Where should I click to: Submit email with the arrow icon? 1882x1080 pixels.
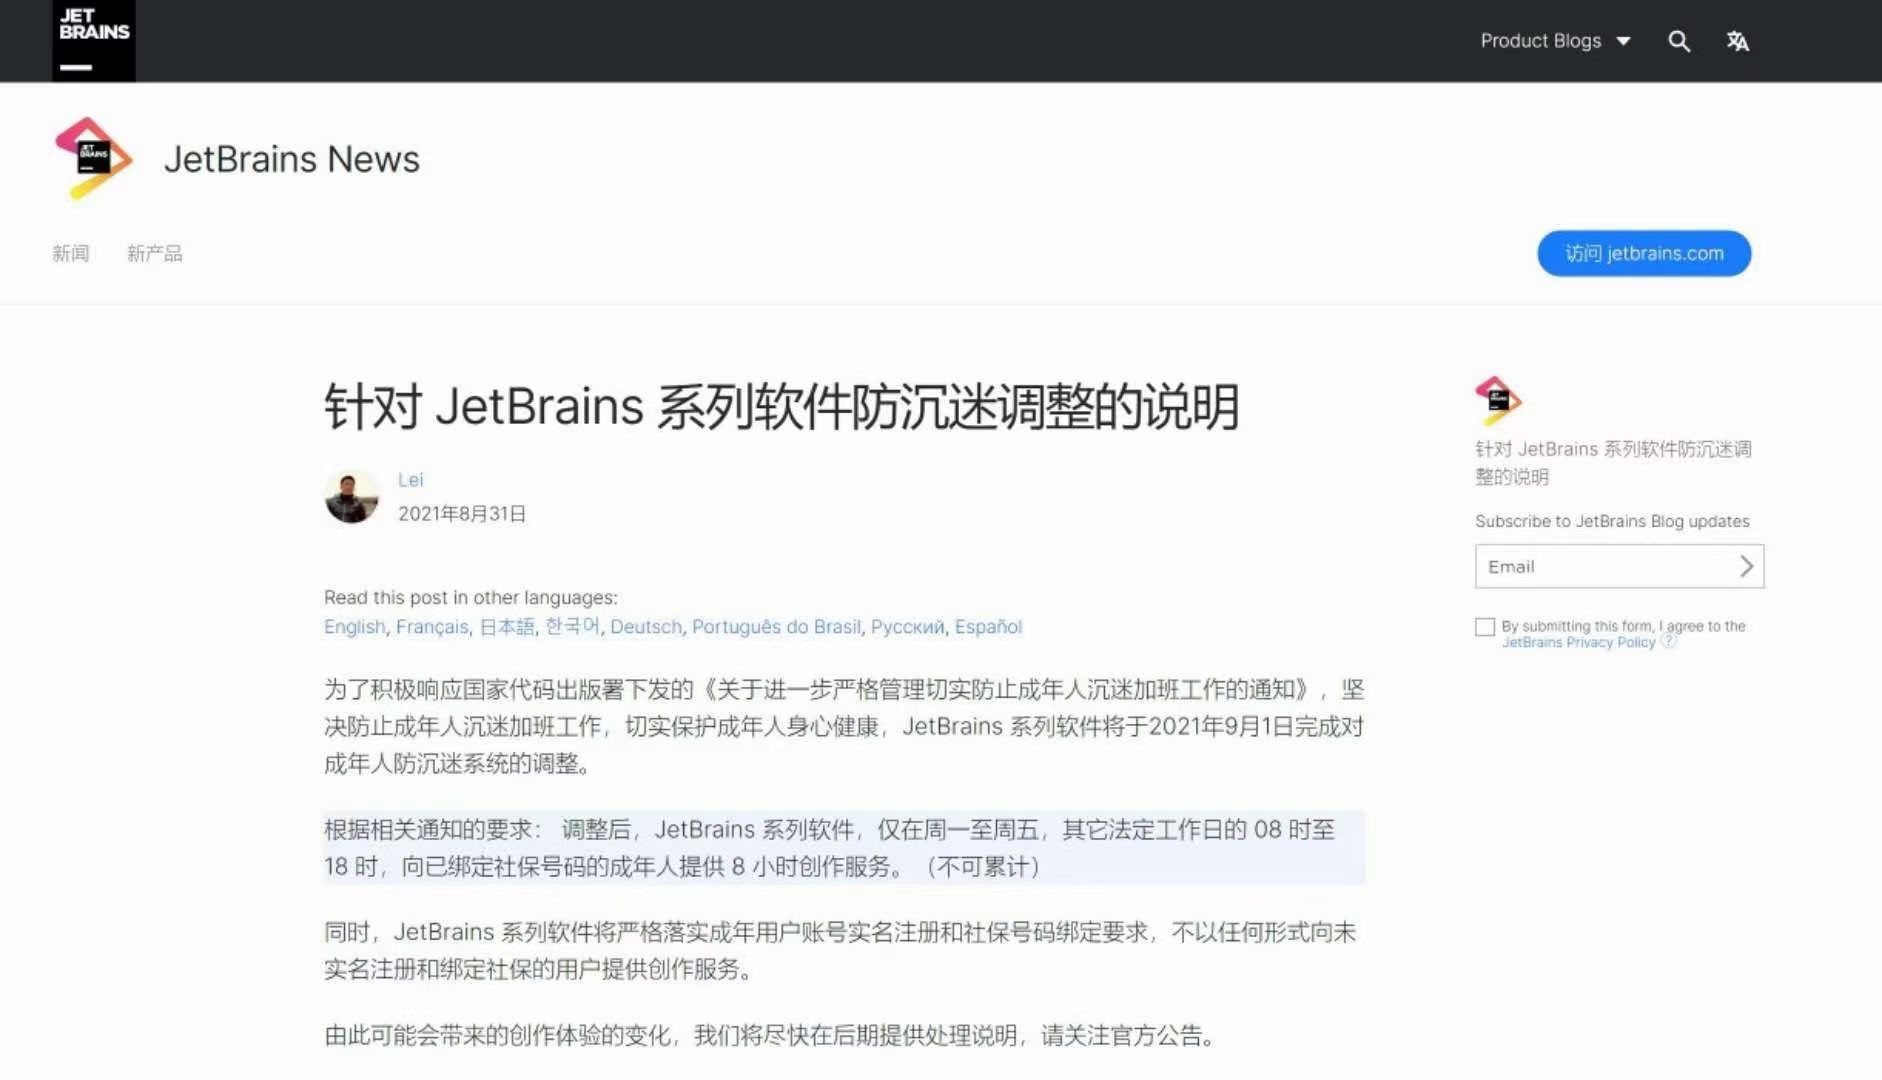point(1746,566)
